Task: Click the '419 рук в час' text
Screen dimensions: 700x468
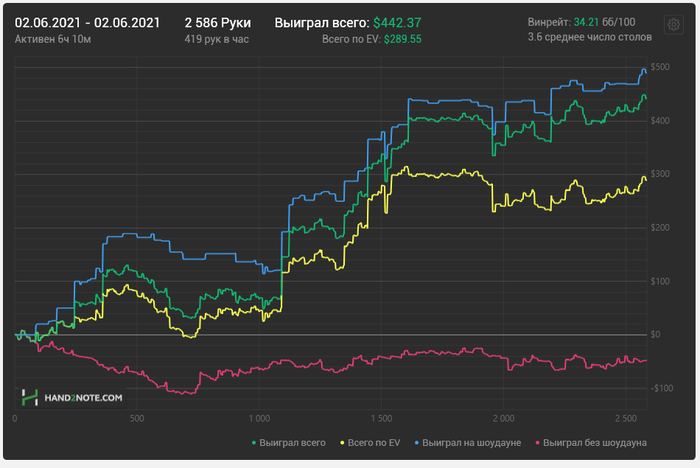Action: pyautogui.click(x=217, y=39)
